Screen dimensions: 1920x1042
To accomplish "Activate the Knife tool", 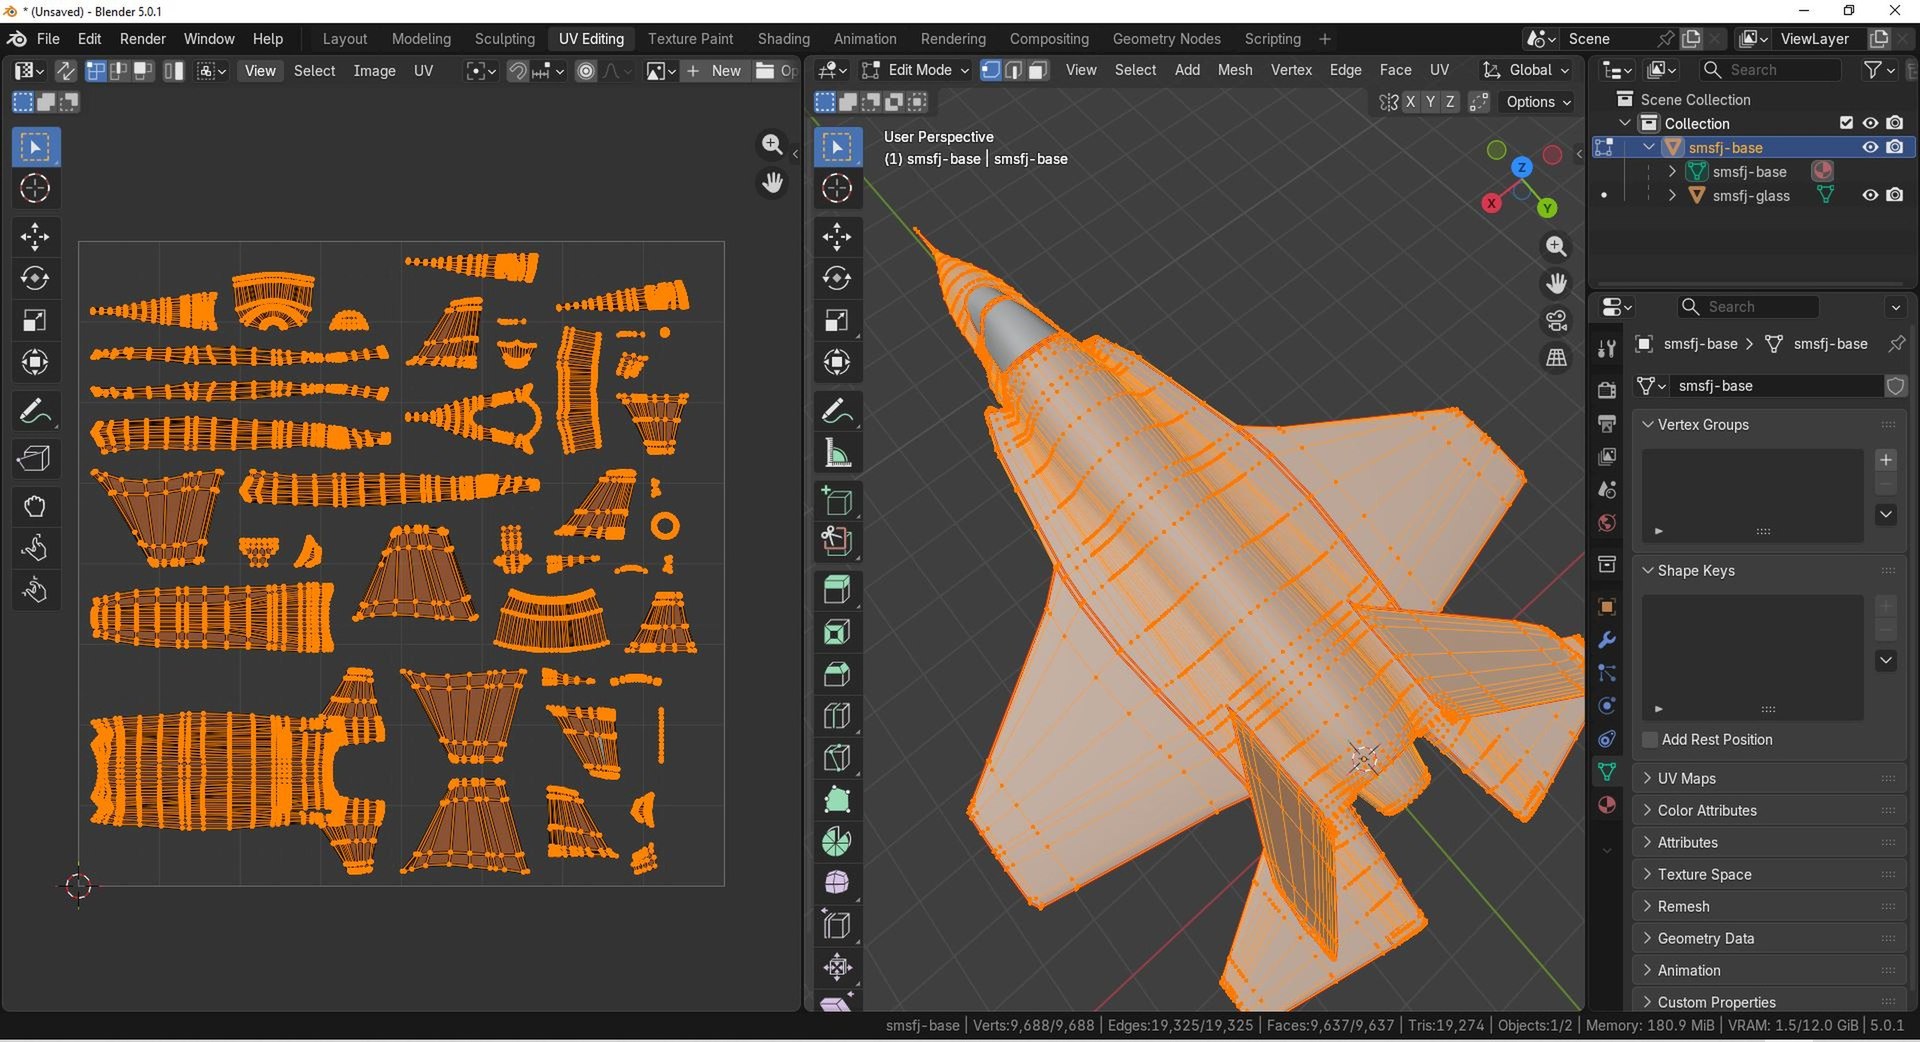I will point(837,758).
